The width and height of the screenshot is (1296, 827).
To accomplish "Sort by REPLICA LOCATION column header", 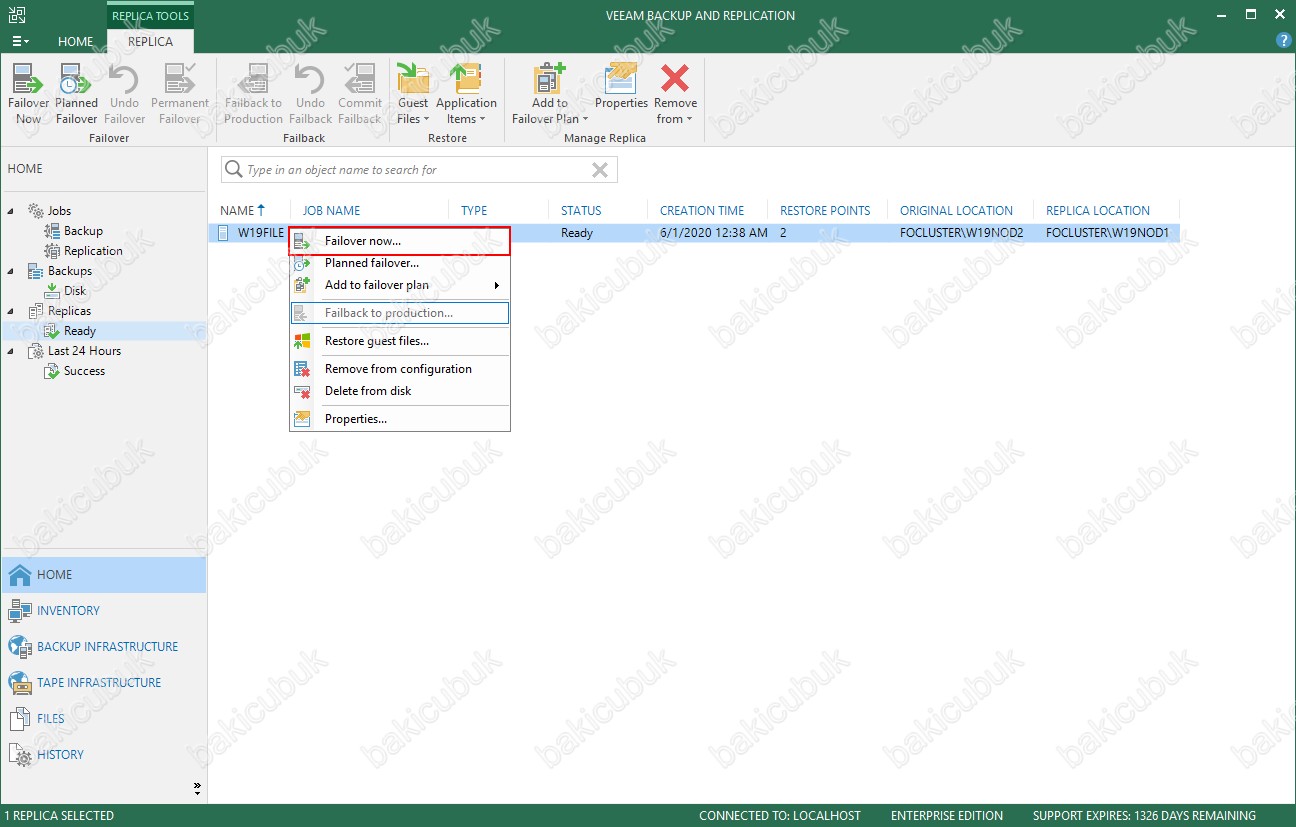I will (1098, 210).
